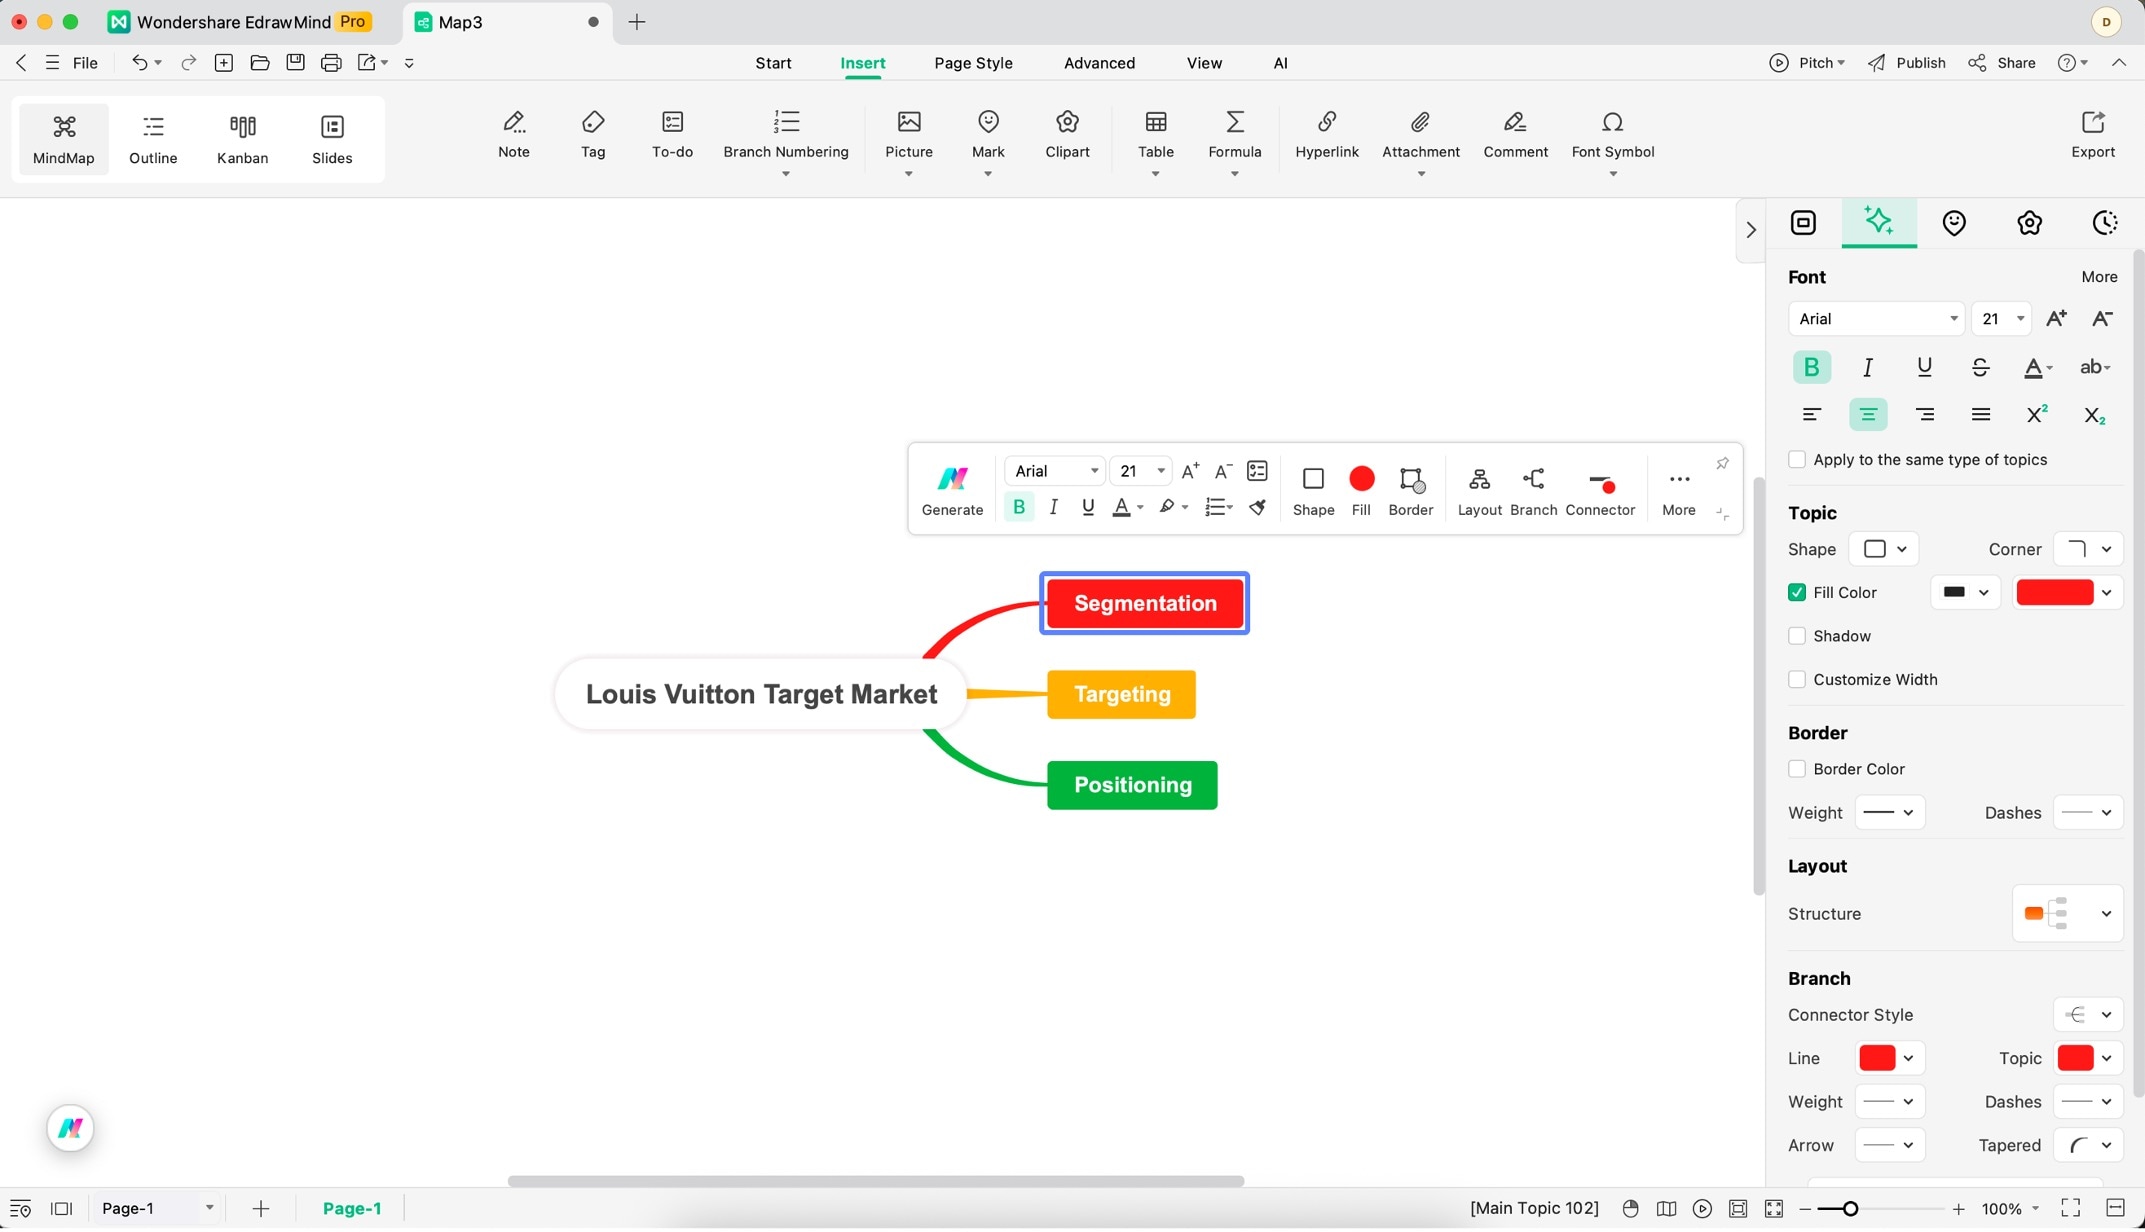Open the AI style panel tab
The height and width of the screenshot is (1232, 2145).
pos(1878,222)
